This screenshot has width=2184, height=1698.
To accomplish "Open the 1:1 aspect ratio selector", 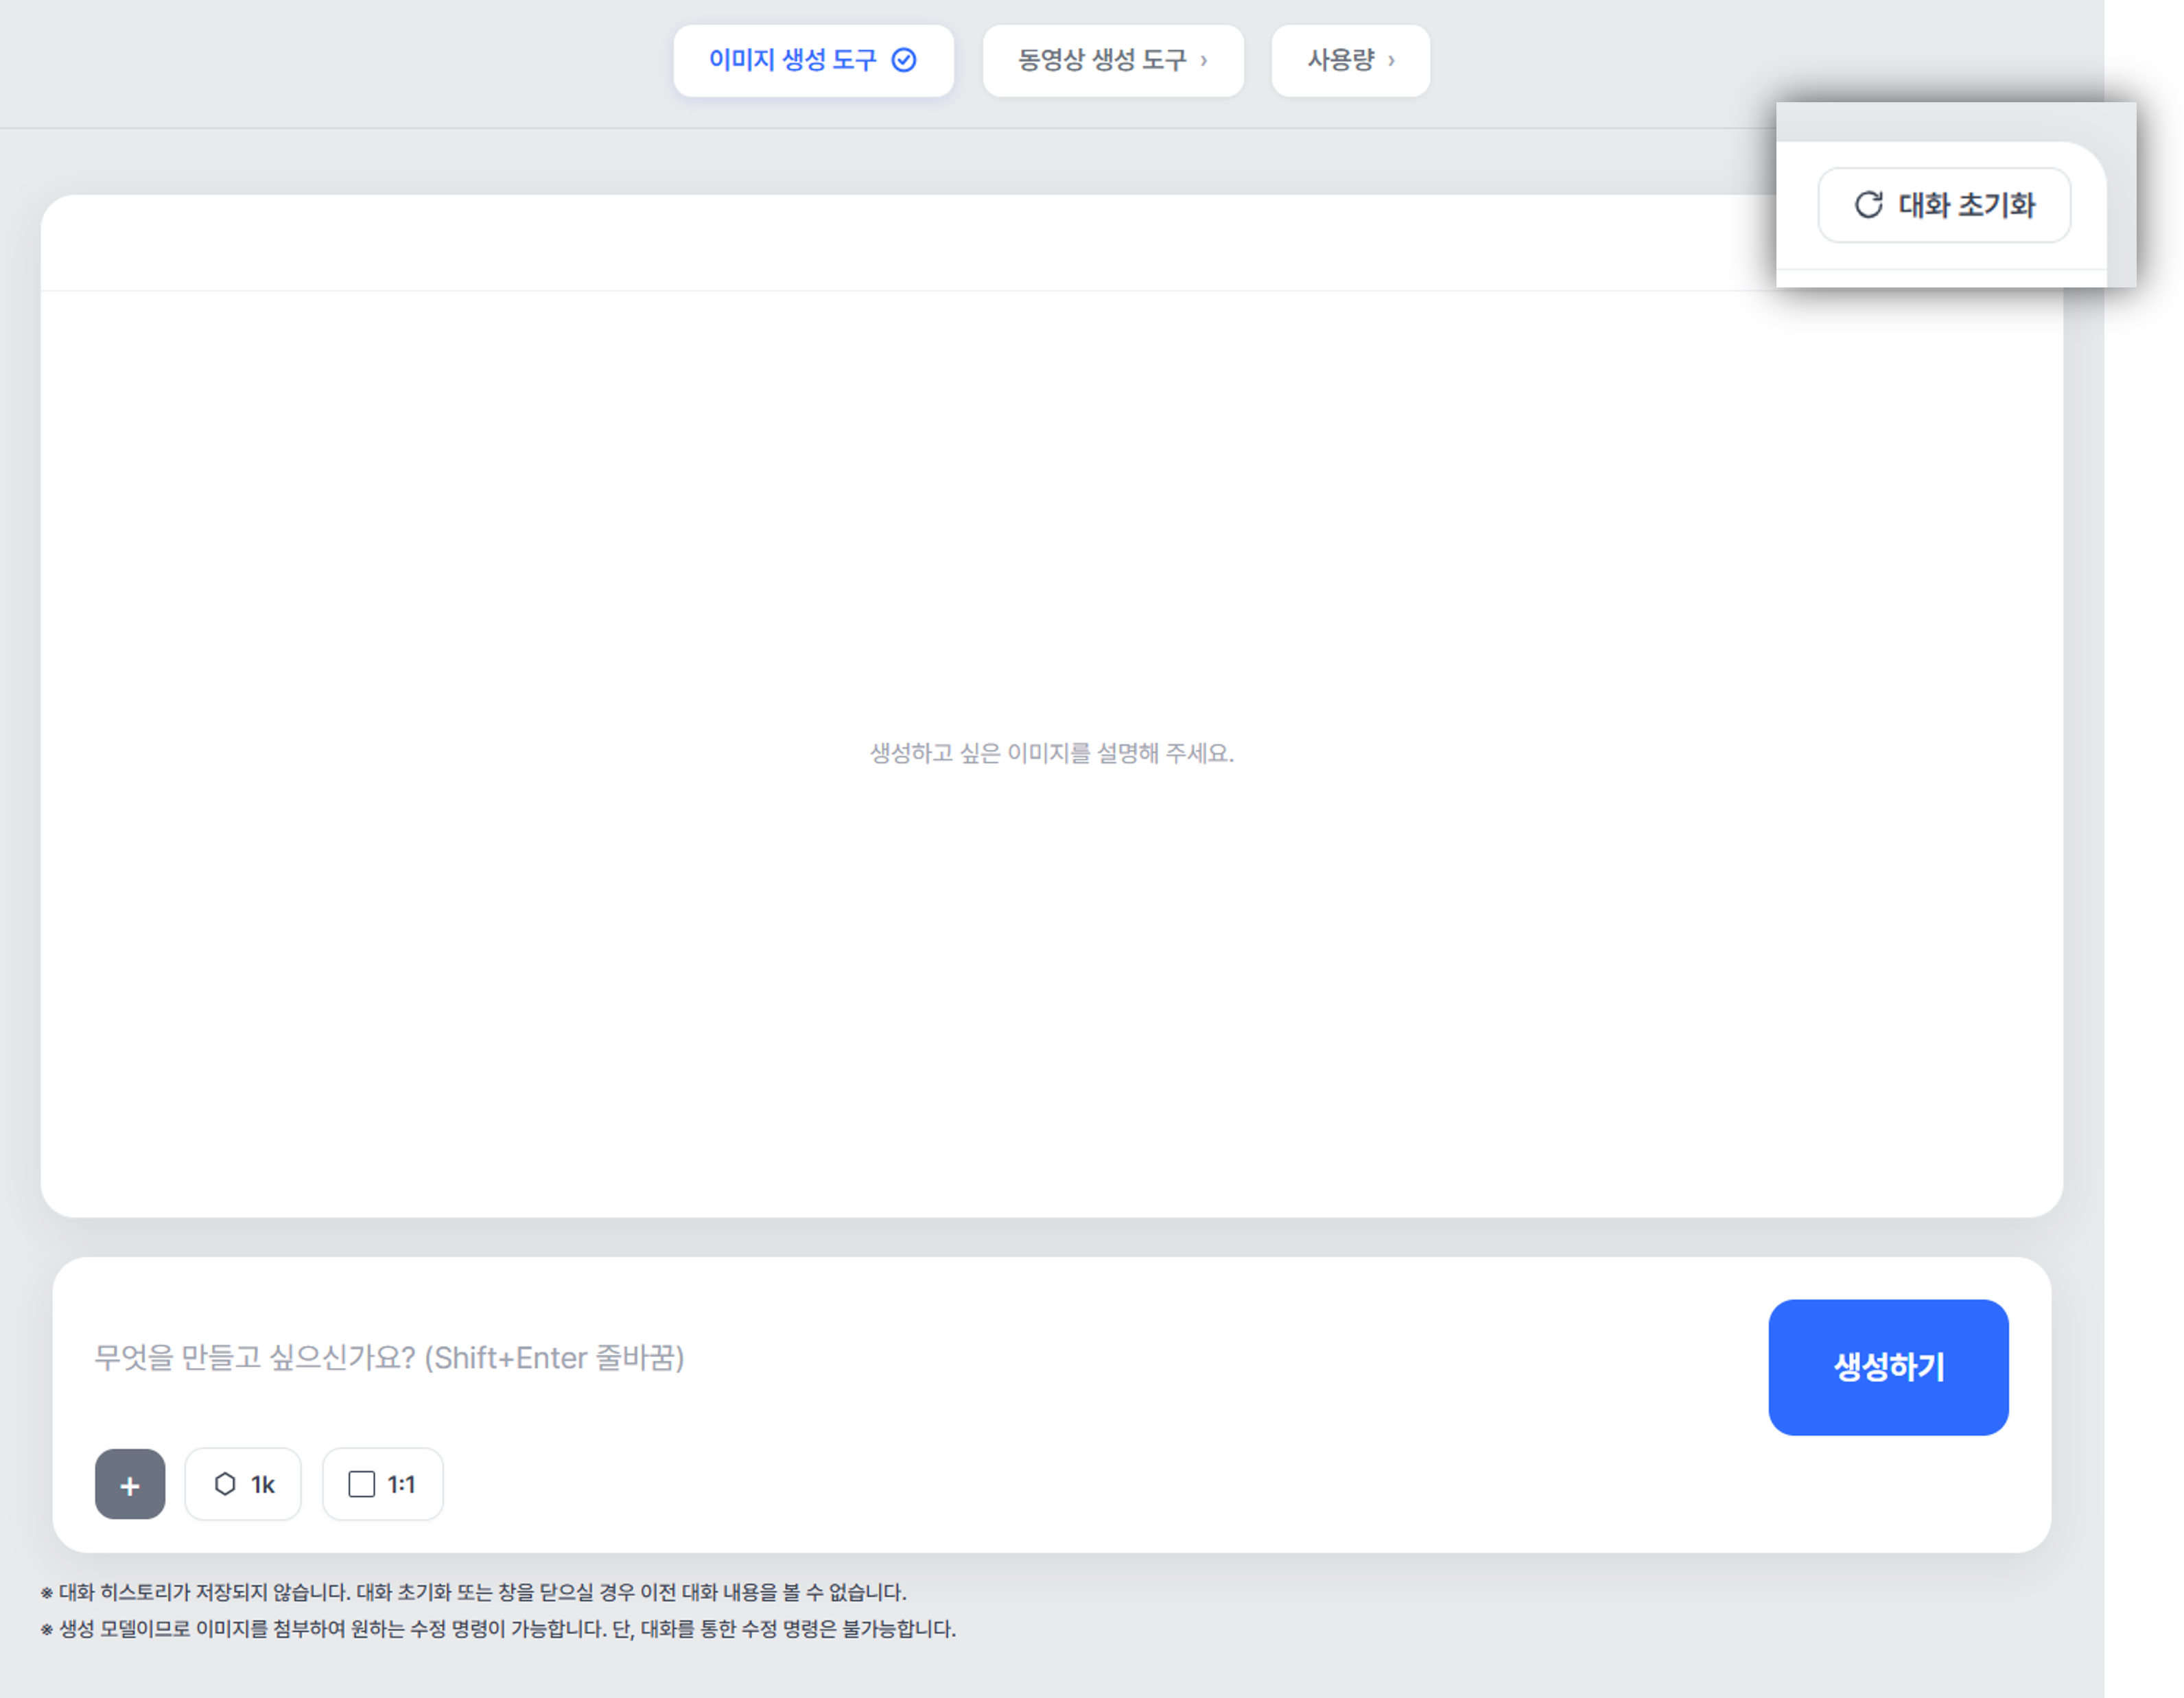I will point(382,1485).
